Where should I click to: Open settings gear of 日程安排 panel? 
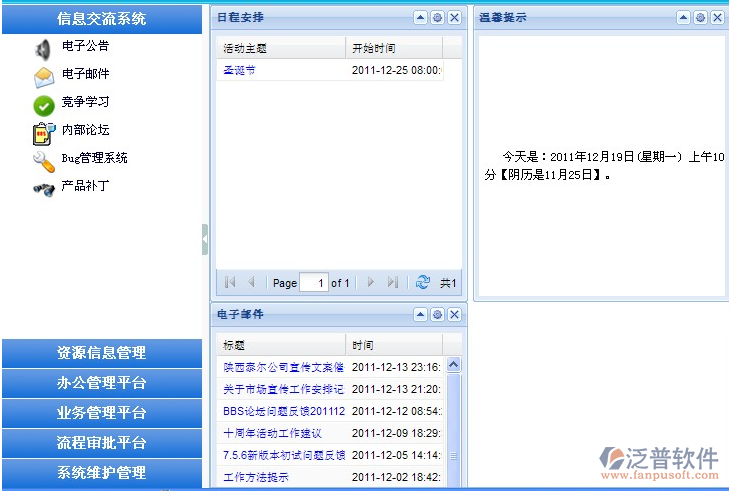(x=437, y=18)
